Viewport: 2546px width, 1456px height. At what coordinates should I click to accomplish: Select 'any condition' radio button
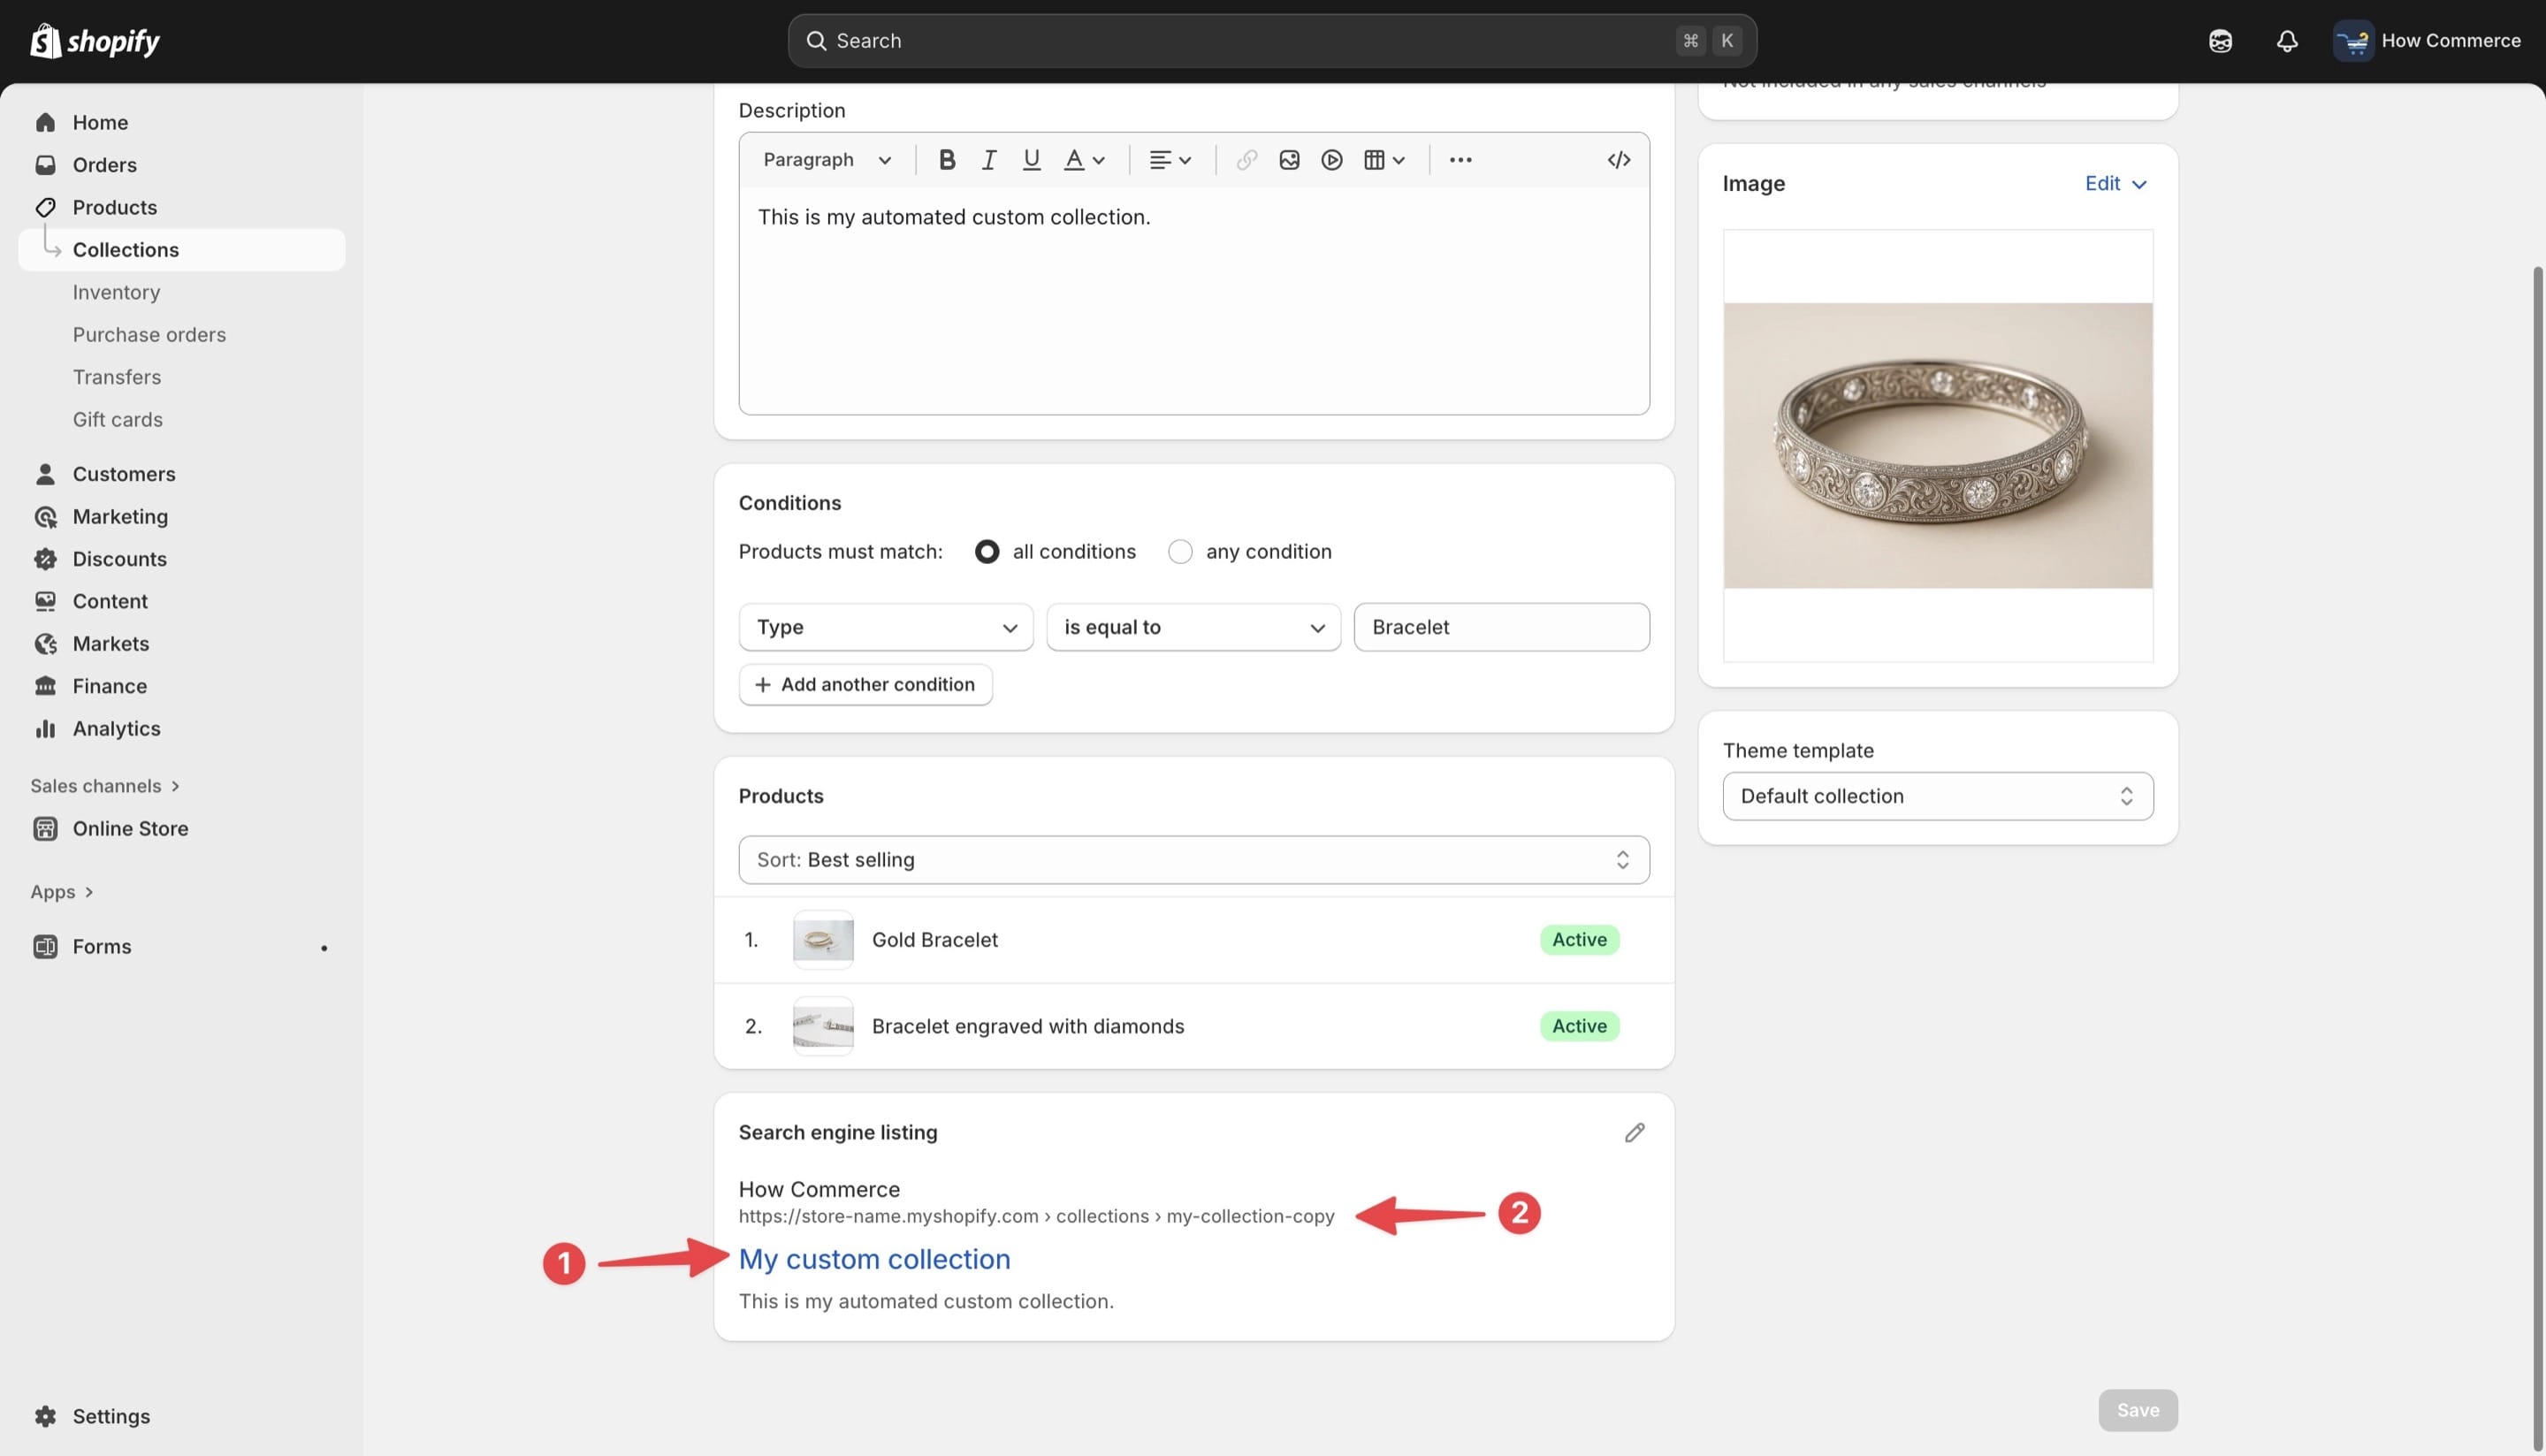point(1180,552)
